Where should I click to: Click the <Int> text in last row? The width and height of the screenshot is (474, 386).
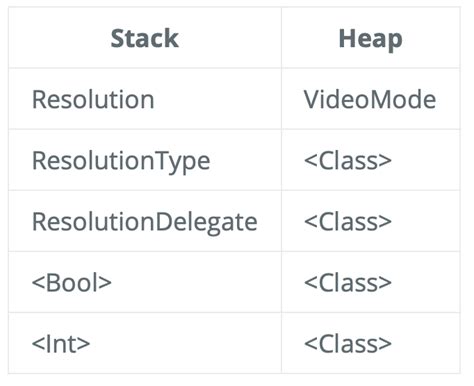point(61,344)
